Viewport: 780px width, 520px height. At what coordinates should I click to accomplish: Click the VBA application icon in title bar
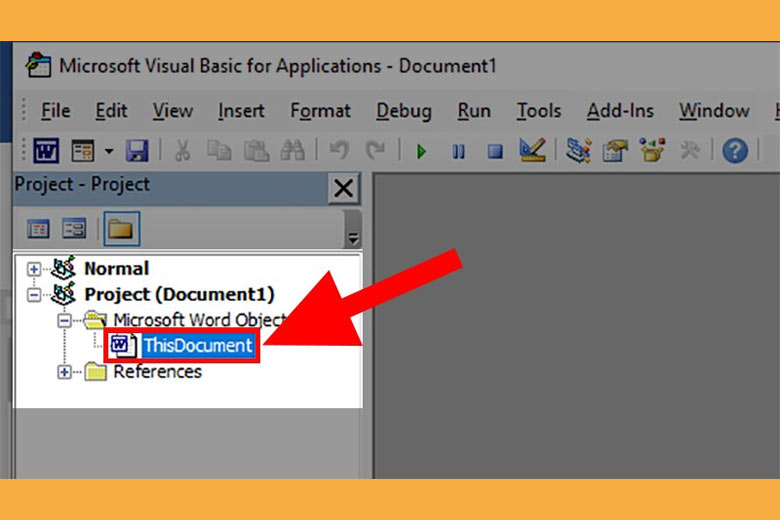(x=38, y=65)
